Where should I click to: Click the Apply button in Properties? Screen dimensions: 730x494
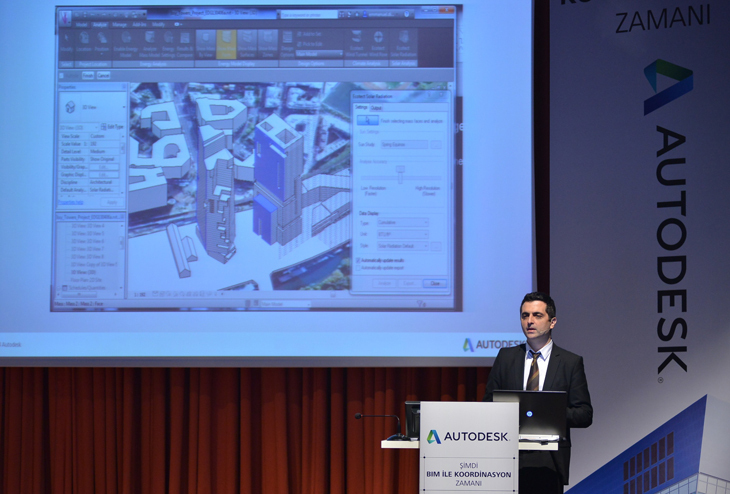(112, 203)
